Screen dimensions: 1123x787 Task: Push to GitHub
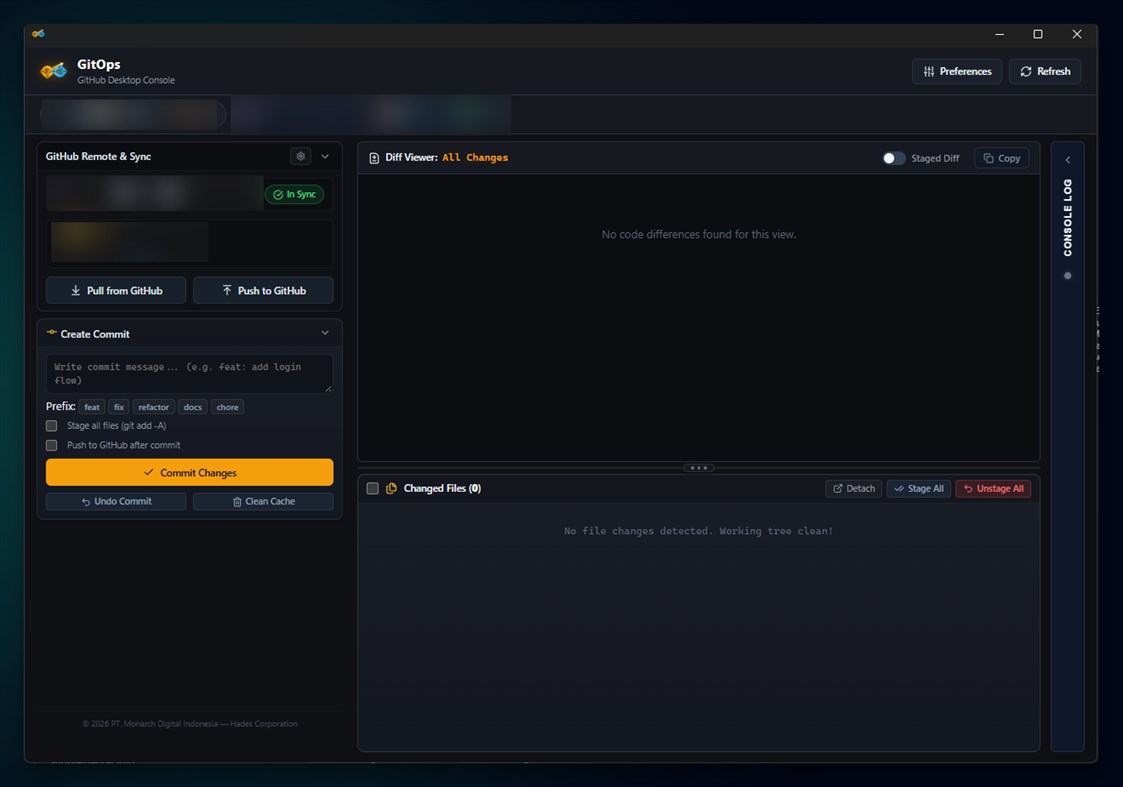263,290
